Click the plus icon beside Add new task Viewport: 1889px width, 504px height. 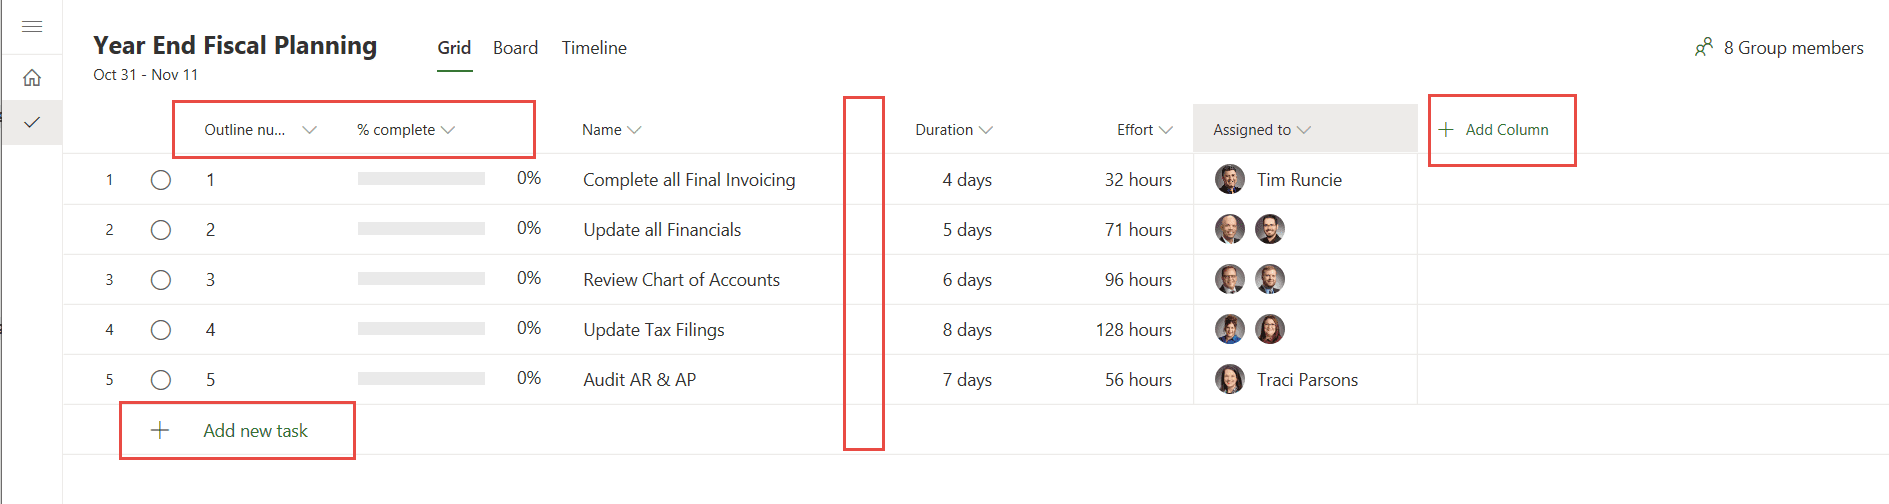tap(160, 430)
